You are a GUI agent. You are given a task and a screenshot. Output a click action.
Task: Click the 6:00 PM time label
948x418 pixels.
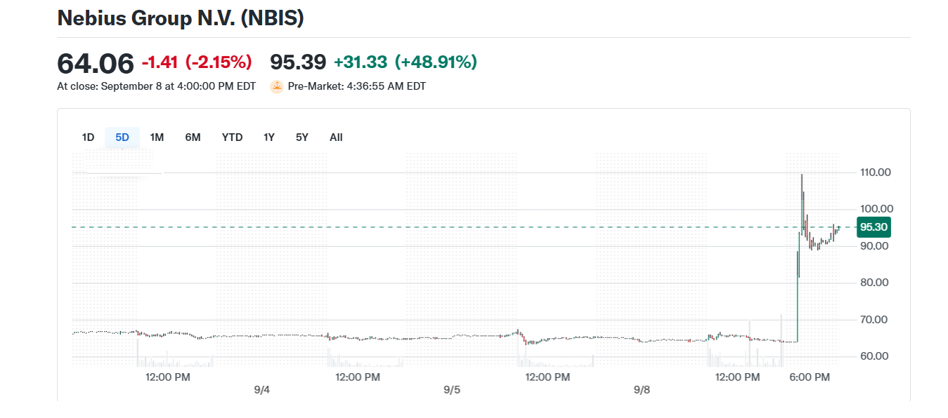tap(809, 377)
